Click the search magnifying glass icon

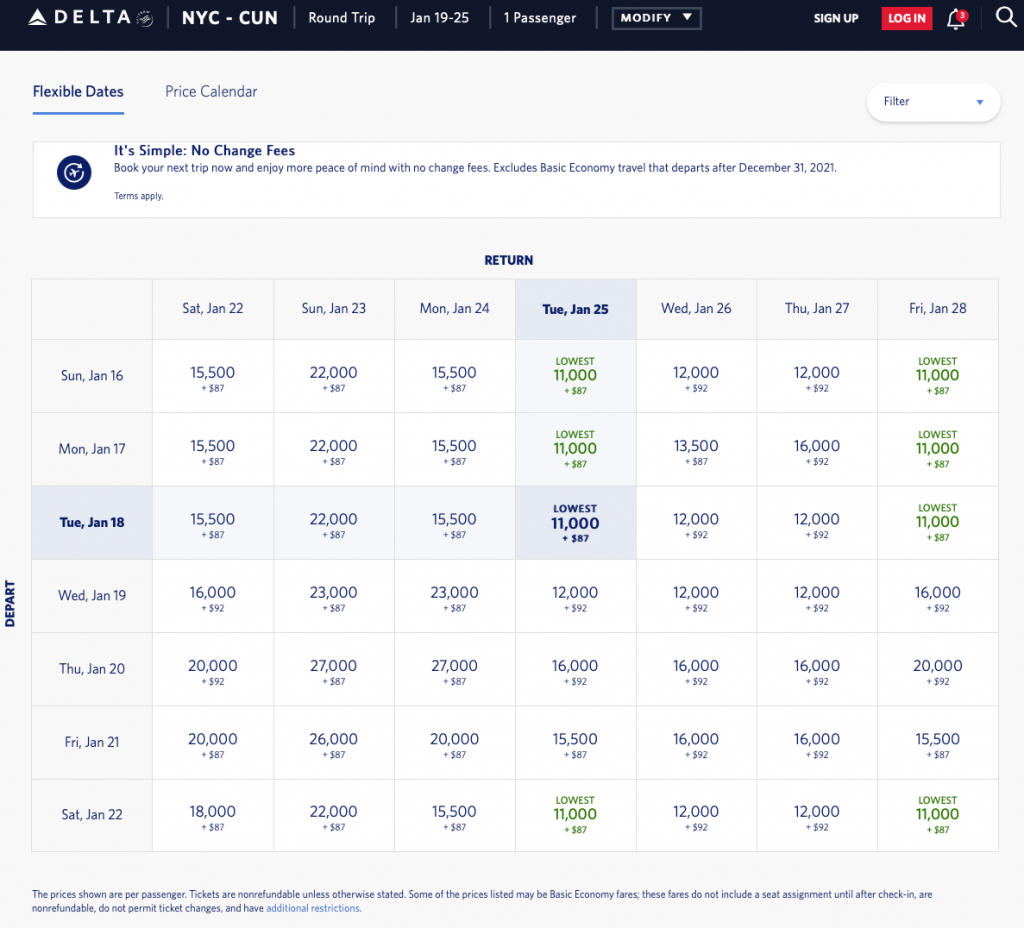pyautogui.click(x=1006, y=17)
